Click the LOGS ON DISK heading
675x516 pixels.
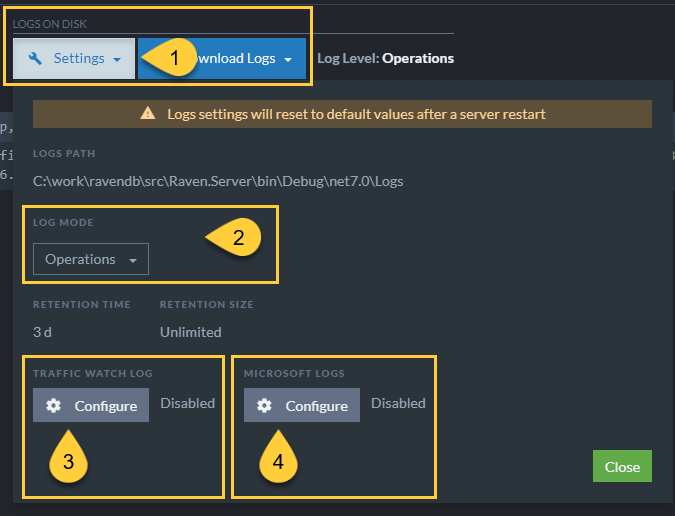point(50,24)
